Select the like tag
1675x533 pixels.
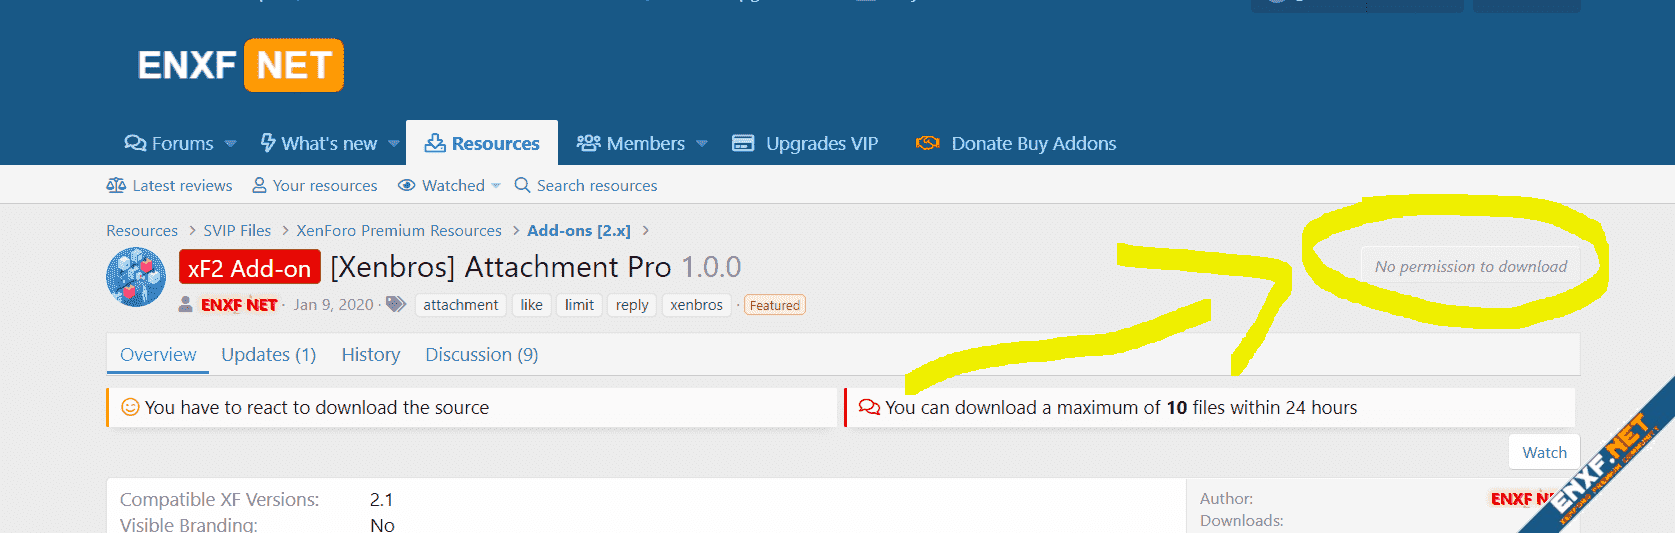click(x=531, y=305)
